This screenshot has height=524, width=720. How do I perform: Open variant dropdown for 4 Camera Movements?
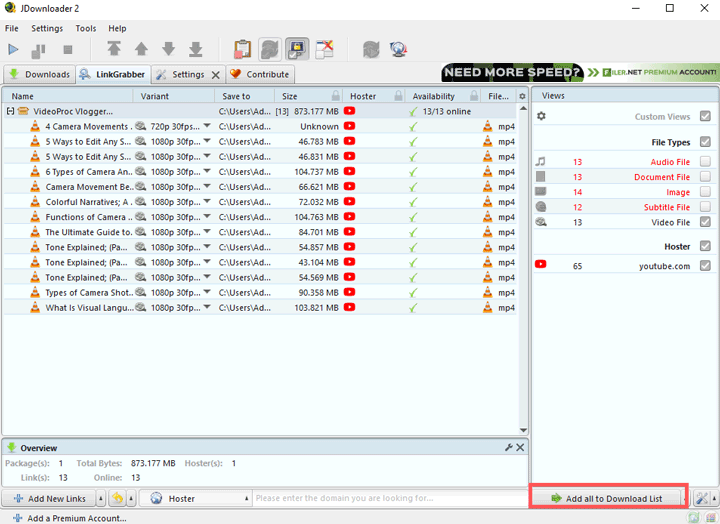tap(207, 125)
